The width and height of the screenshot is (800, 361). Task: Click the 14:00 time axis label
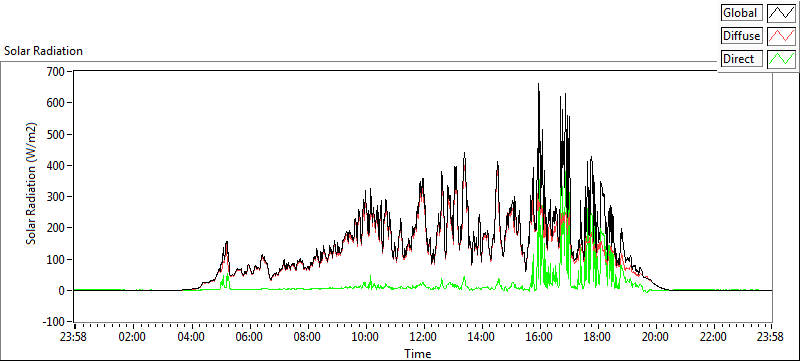pyautogui.click(x=482, y=337)
